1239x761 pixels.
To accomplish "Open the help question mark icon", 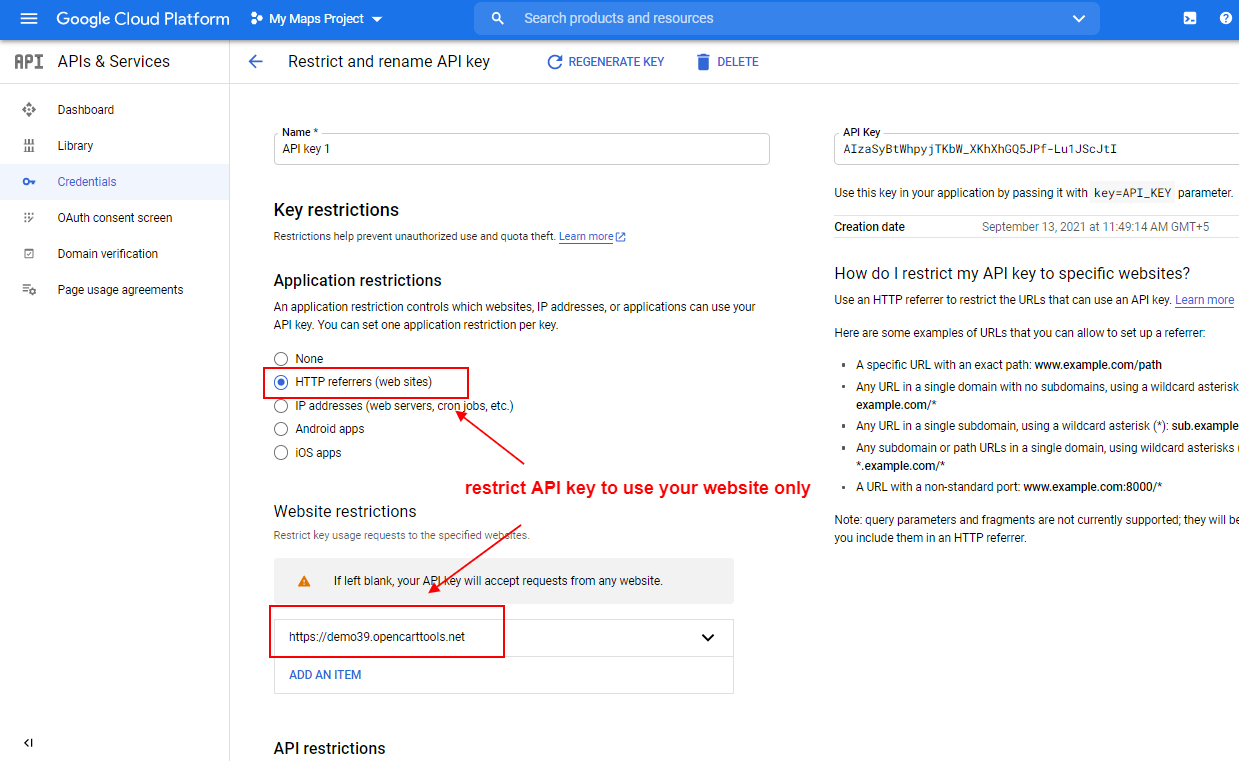I will click(1226, 18).
